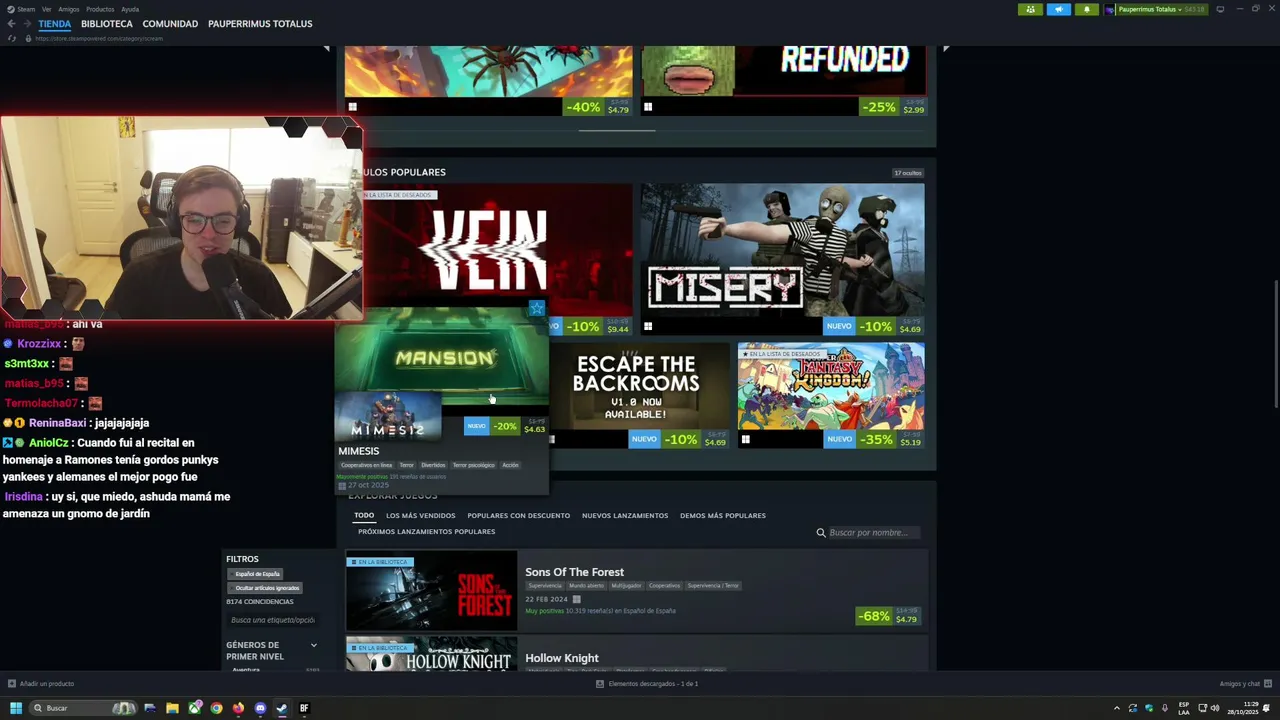Click the Big Picture mode monitor icon
Screen dimensions: 1280x720
(1220, 9)
